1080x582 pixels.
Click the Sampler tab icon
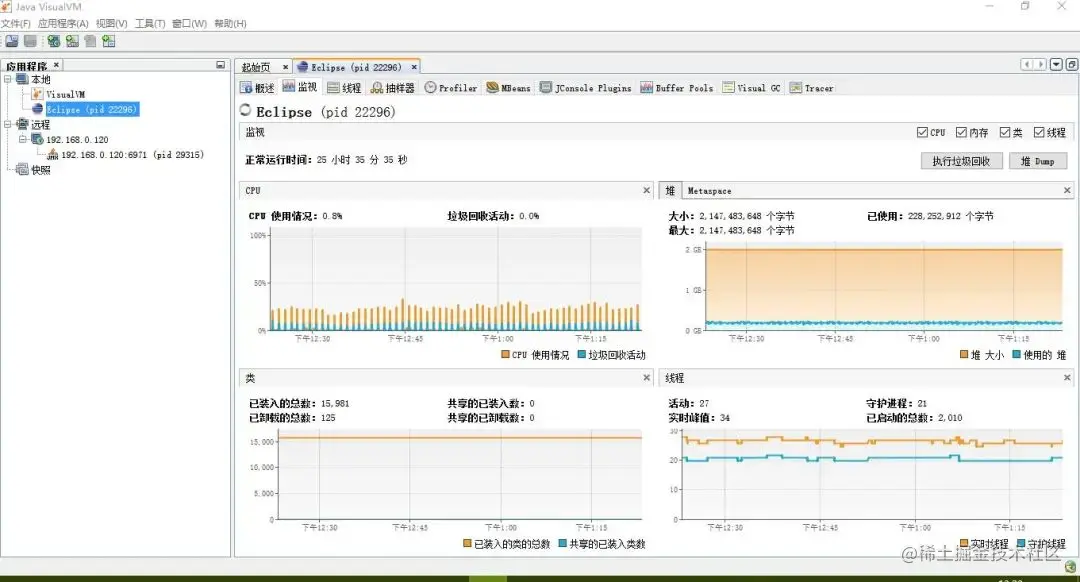(x=377, y=87)
